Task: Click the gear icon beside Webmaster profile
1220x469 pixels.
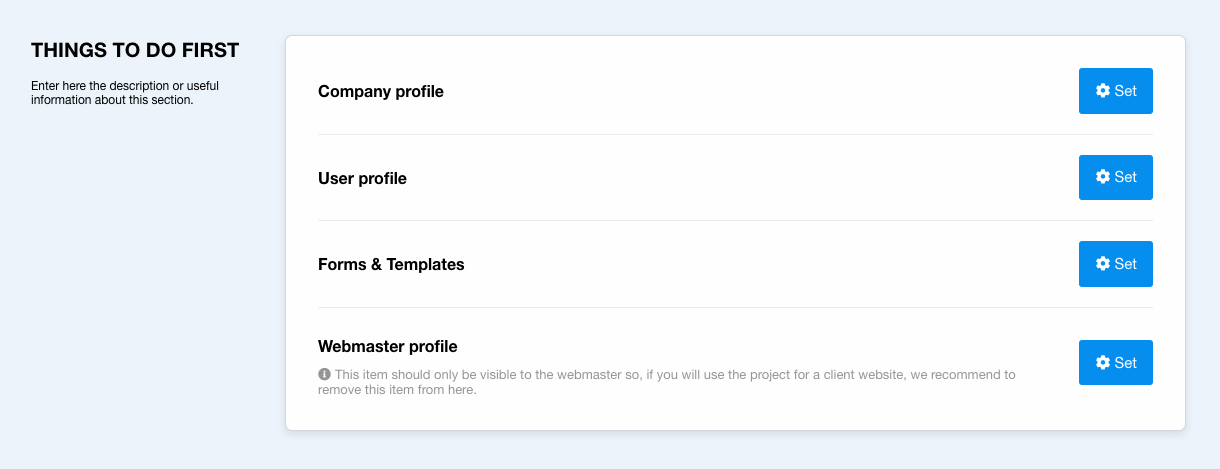Action: tap(1103, 363)
